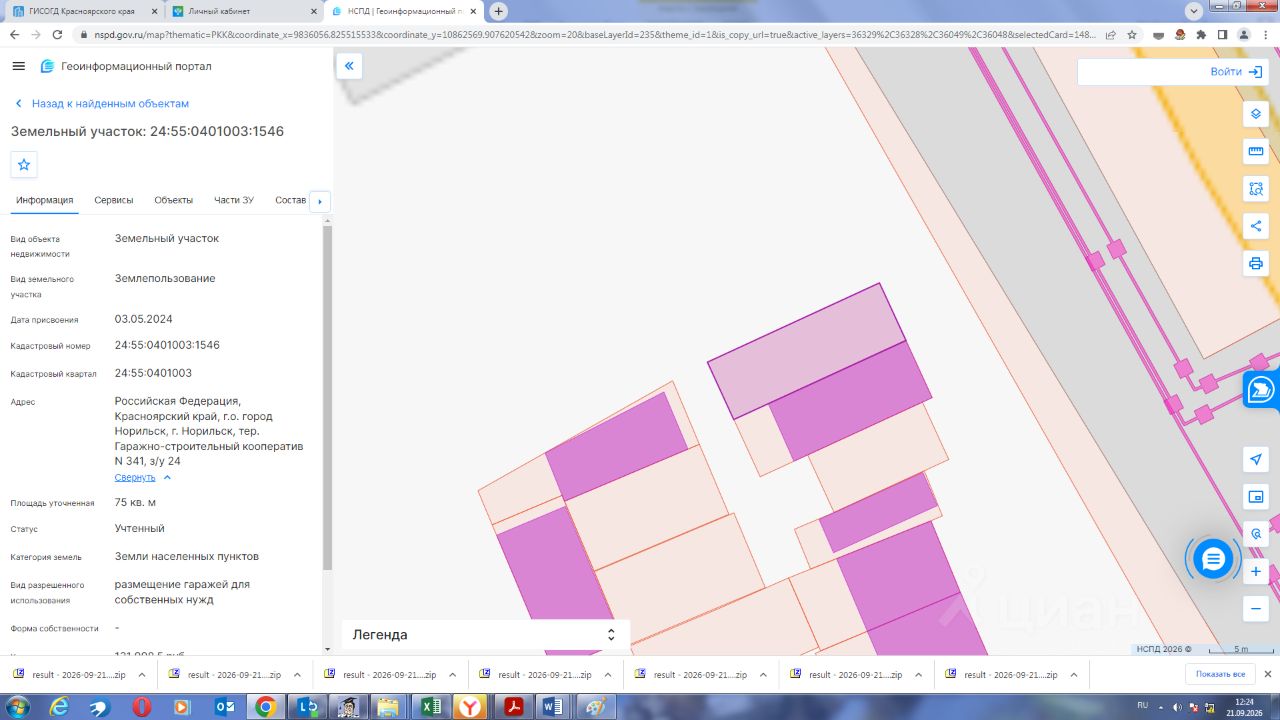Screen dimensions: 1280x720
Task: Click the info panel vertical scrollbar
Action: click(x=327, y=400)
